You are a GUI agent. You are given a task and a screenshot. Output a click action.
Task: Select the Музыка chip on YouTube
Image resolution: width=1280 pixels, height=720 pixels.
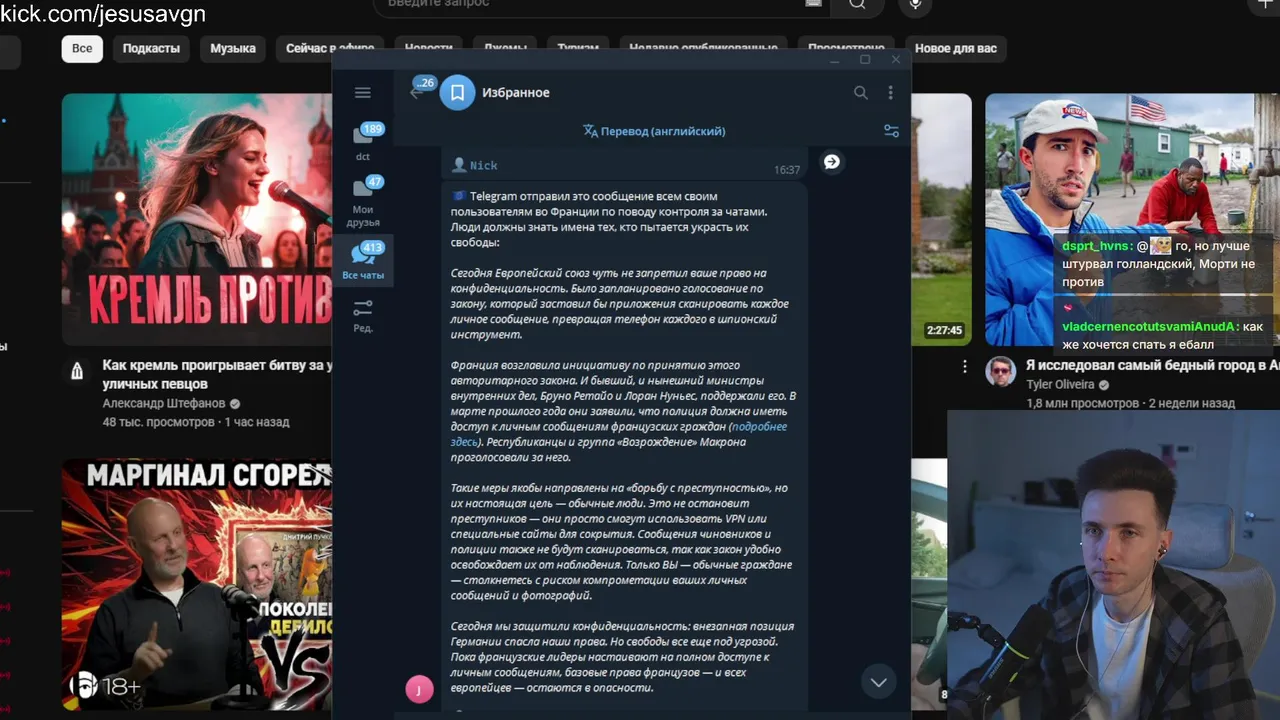click(x=233, y=48)
